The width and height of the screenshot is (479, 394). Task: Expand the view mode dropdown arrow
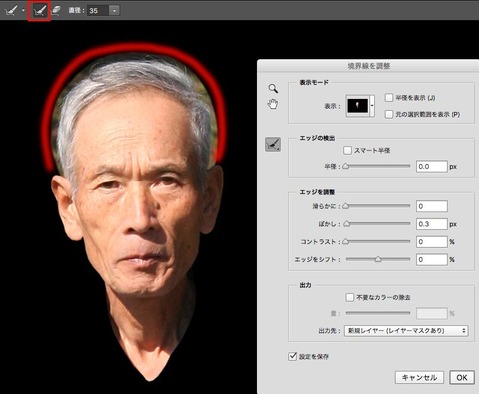[372, 106]
